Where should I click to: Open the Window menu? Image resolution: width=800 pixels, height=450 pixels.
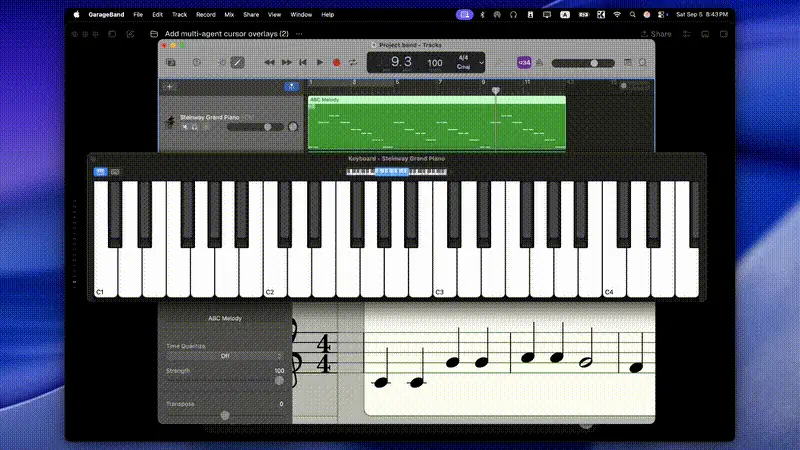click(x=301, y=15)
